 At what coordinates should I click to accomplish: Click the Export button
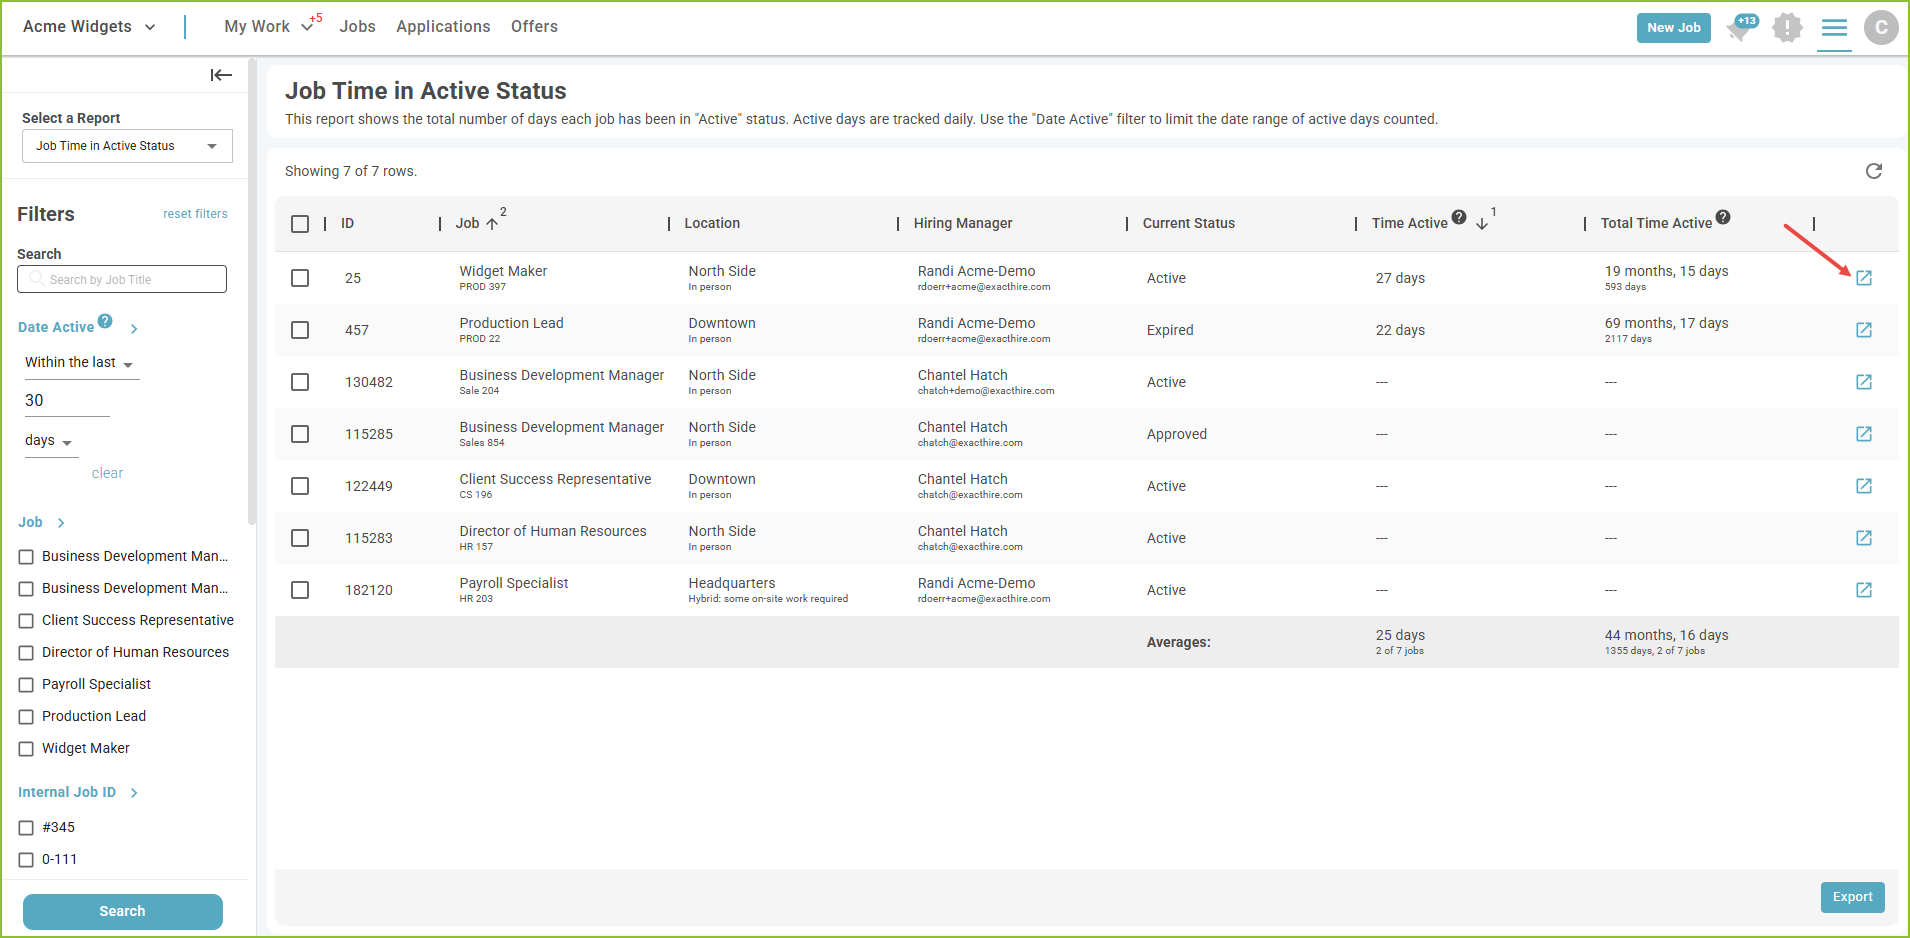[x=1851, y=897]
